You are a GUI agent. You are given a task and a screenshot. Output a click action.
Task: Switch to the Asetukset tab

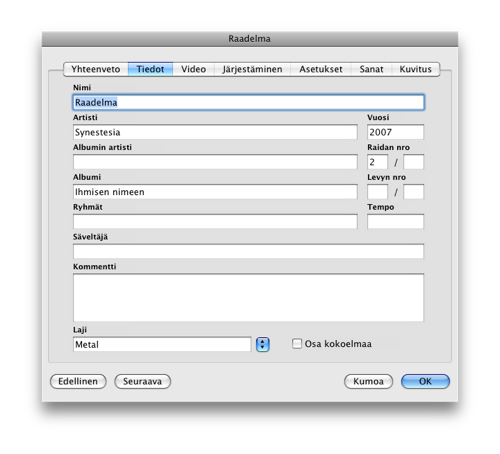(x=321, y=69)
